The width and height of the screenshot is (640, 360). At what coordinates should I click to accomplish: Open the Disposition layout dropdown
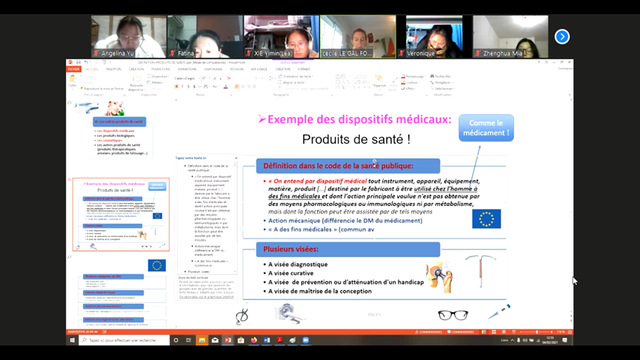pos(158,76)
